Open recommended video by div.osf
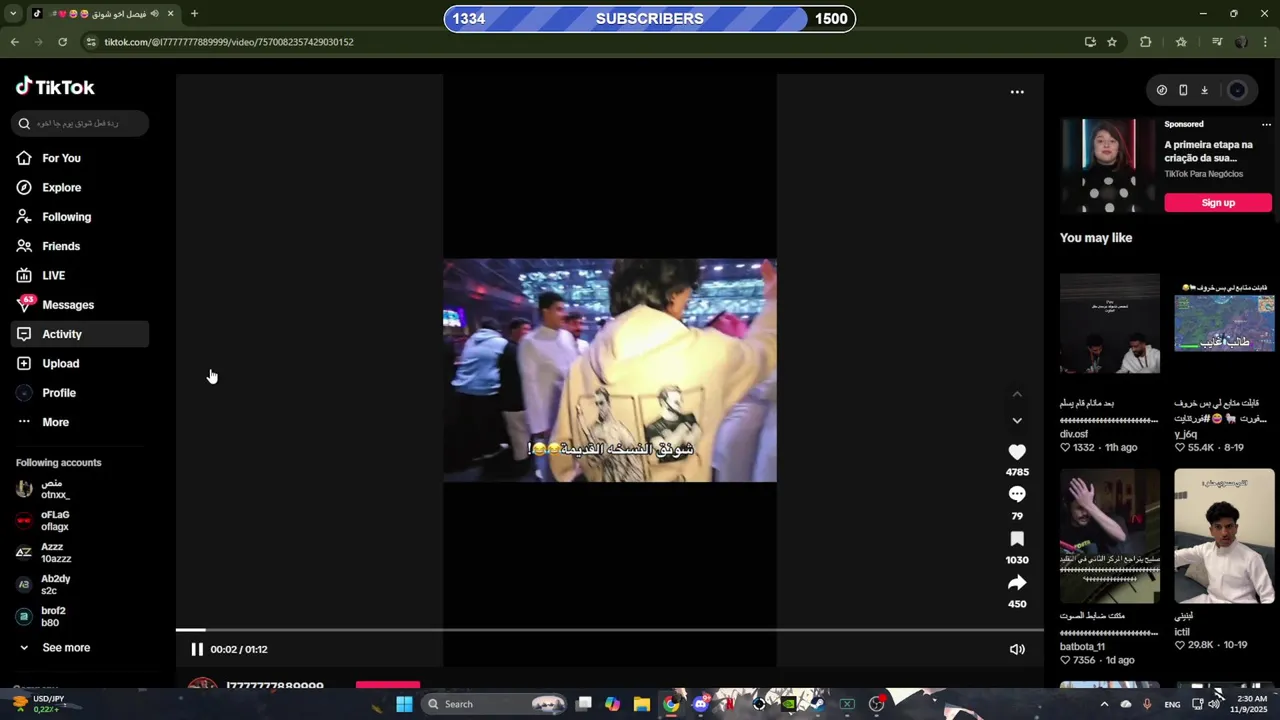Screen dimensions: 1280x720 [x=1110, y=323]
